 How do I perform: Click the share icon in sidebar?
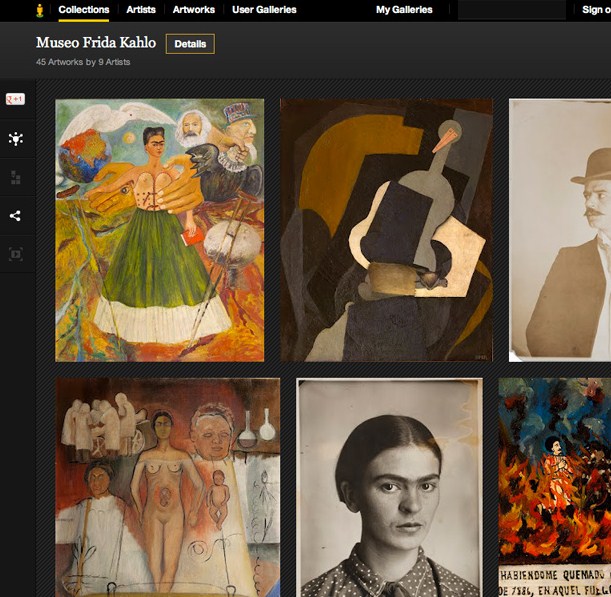[x=15, y=216]
